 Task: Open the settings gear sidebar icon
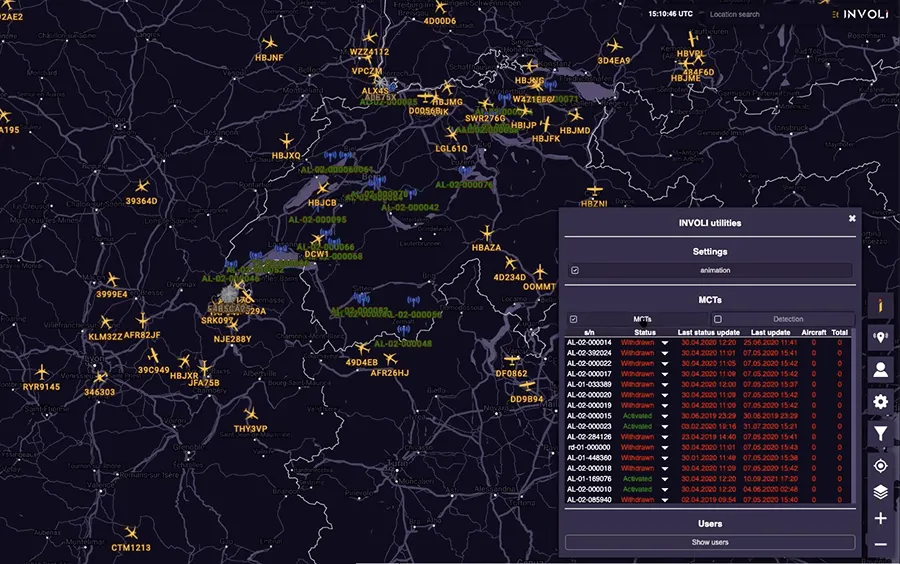(880, 402)
